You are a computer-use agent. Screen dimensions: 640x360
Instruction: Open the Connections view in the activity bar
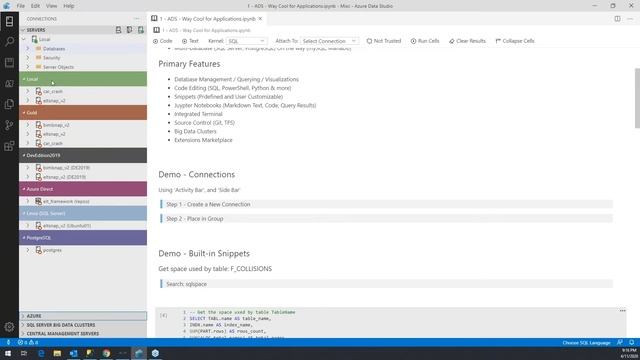point(9,21)
